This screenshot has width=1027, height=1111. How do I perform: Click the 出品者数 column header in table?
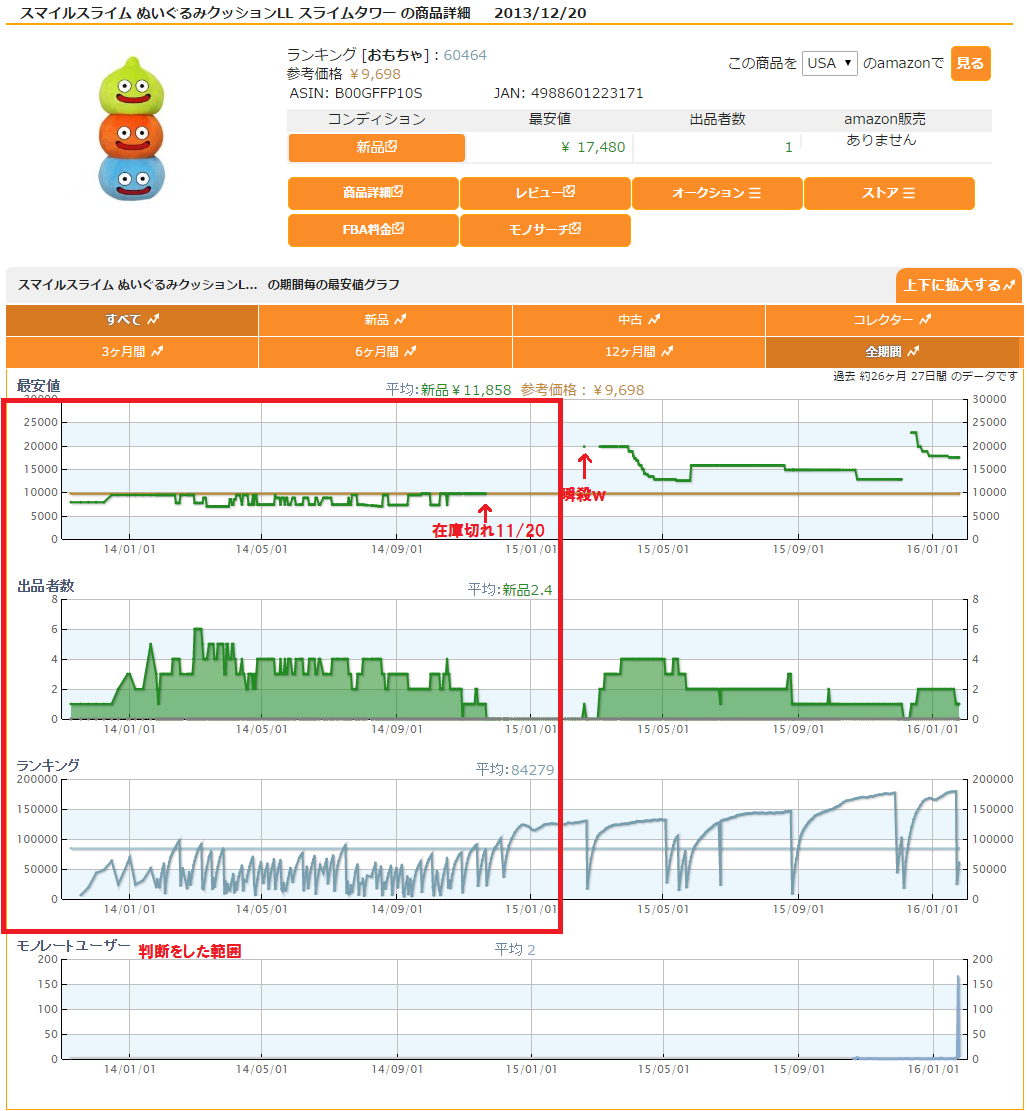click(x=717, y=119)
